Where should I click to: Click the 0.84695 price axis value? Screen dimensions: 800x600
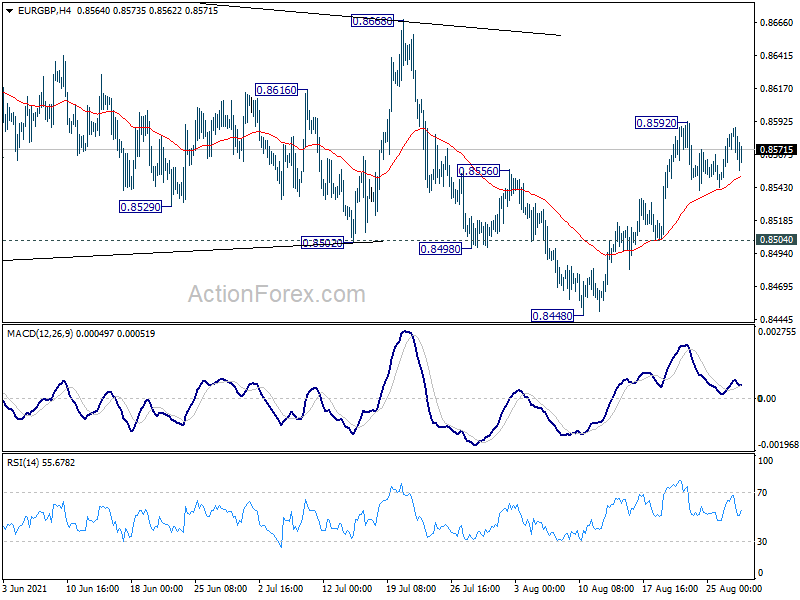[x=777, y=287]
